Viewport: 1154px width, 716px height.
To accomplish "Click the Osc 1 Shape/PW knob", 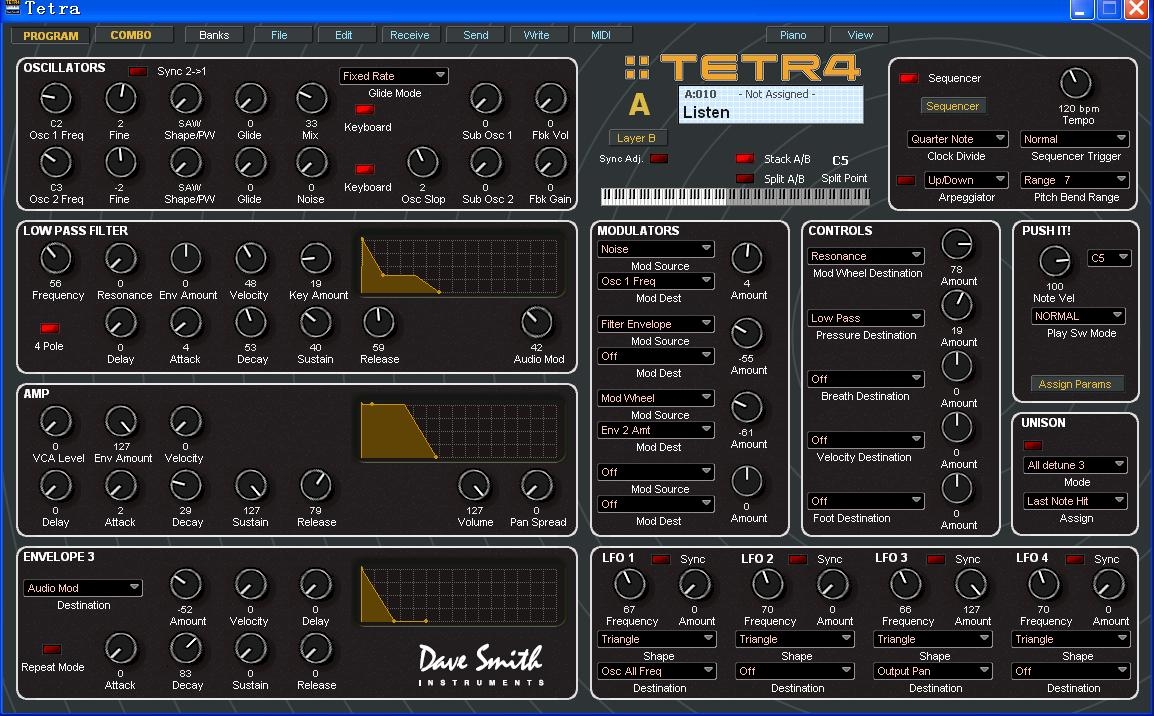I will point(185,98).
